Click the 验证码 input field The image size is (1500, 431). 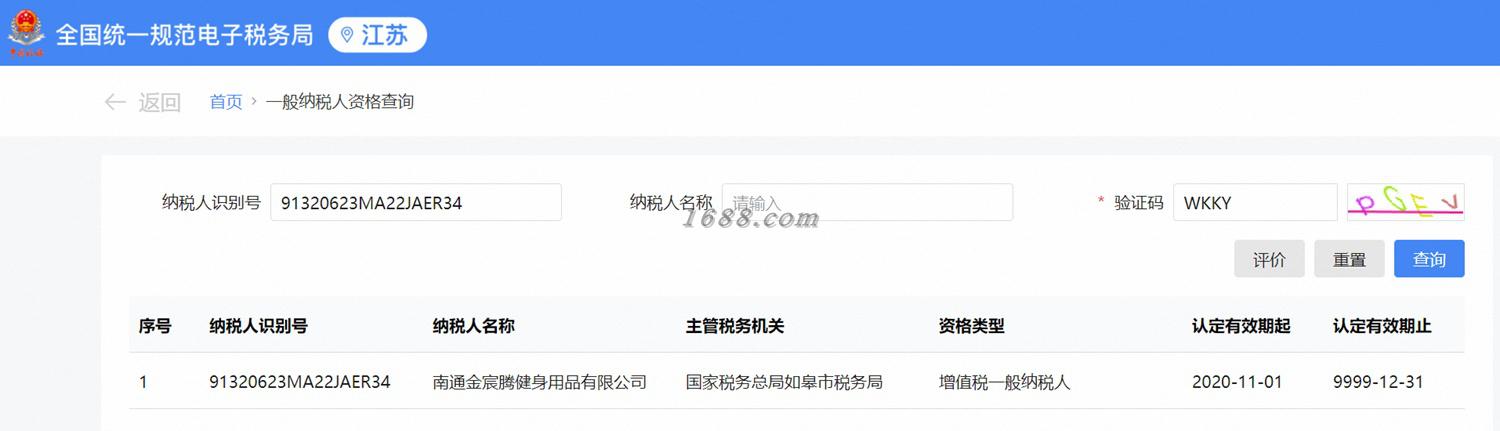[x=1255, y=202]
